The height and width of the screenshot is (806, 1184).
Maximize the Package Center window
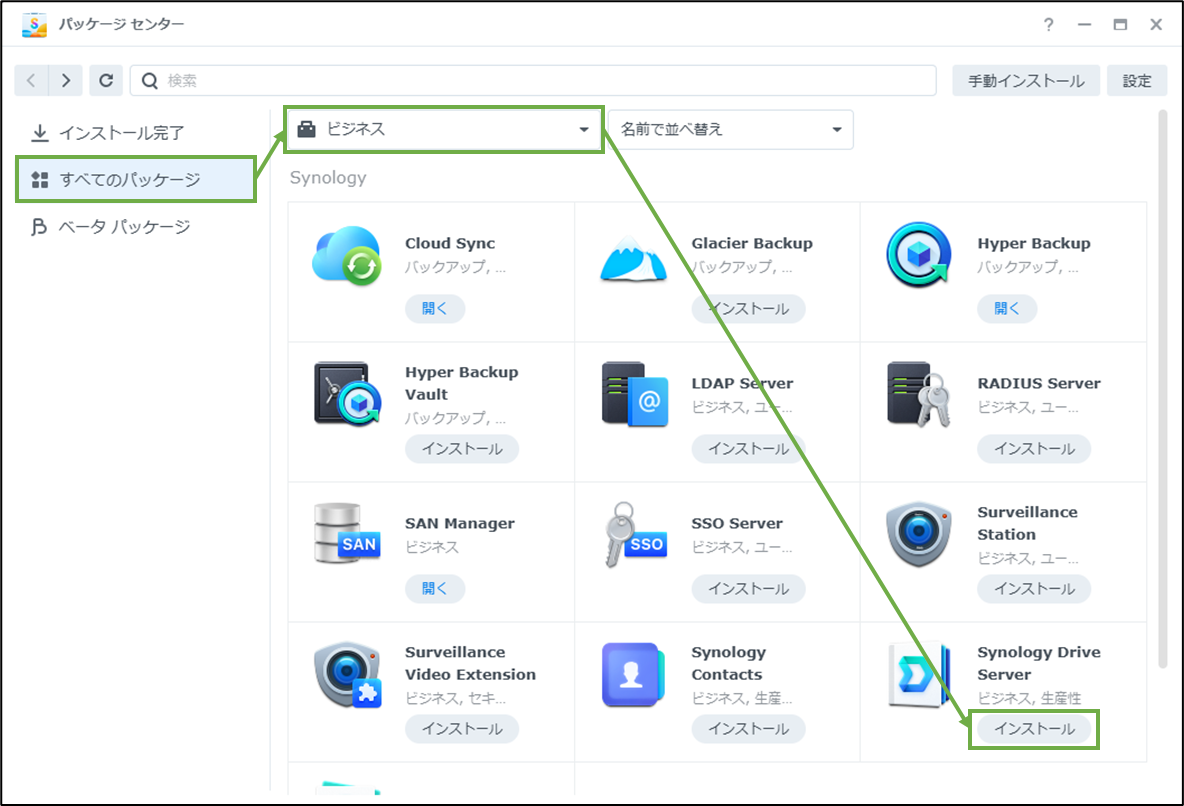[1120, 24]
